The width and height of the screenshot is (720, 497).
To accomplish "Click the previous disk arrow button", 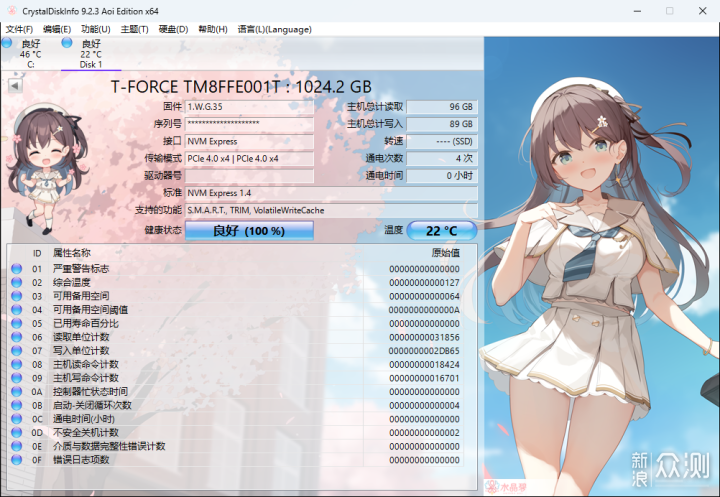I will [x=15, y=85].
